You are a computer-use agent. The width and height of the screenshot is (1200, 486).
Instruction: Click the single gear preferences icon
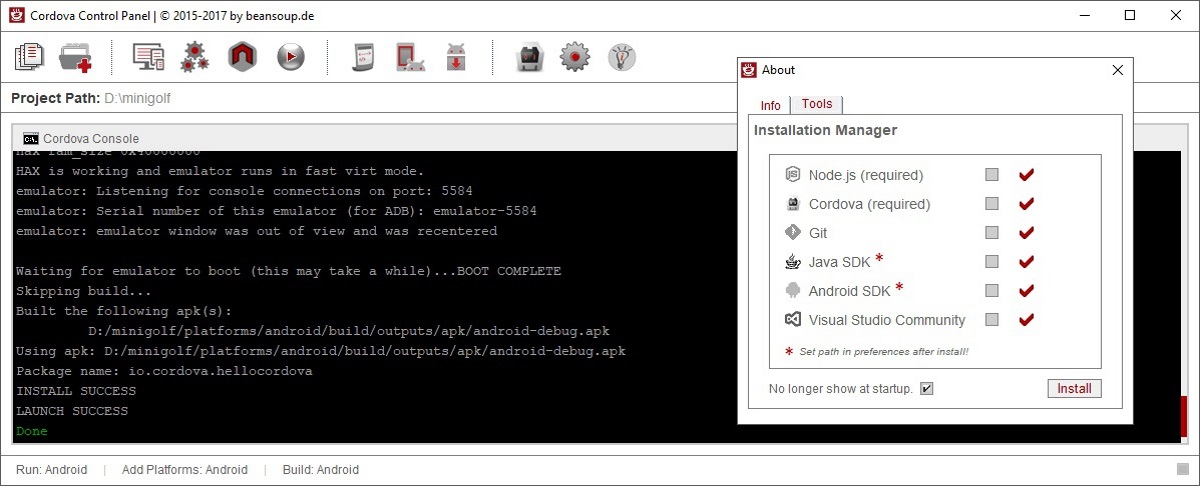click(x=575, y=57)
